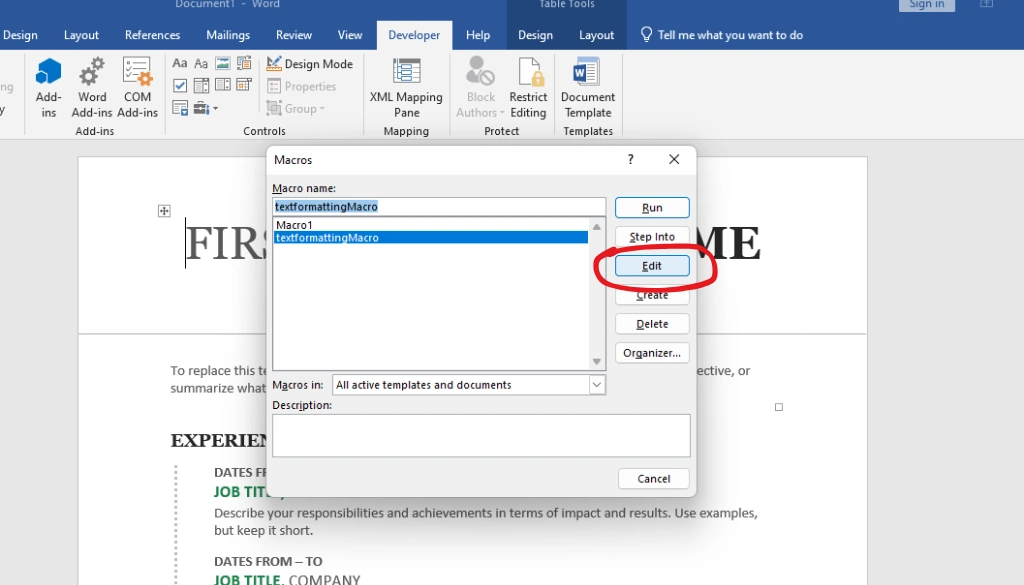Click Sign in button

pyautogui.click(x=927, y=5)
